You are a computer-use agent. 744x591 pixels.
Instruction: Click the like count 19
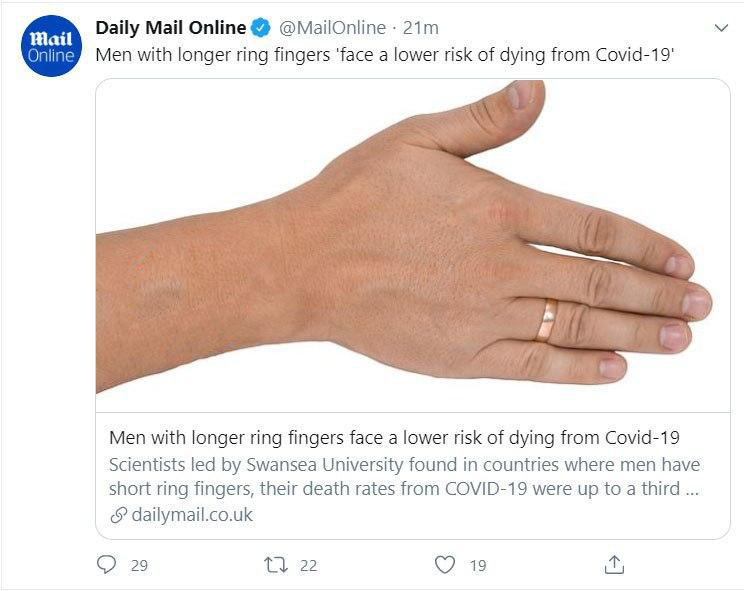coord(478,565)
